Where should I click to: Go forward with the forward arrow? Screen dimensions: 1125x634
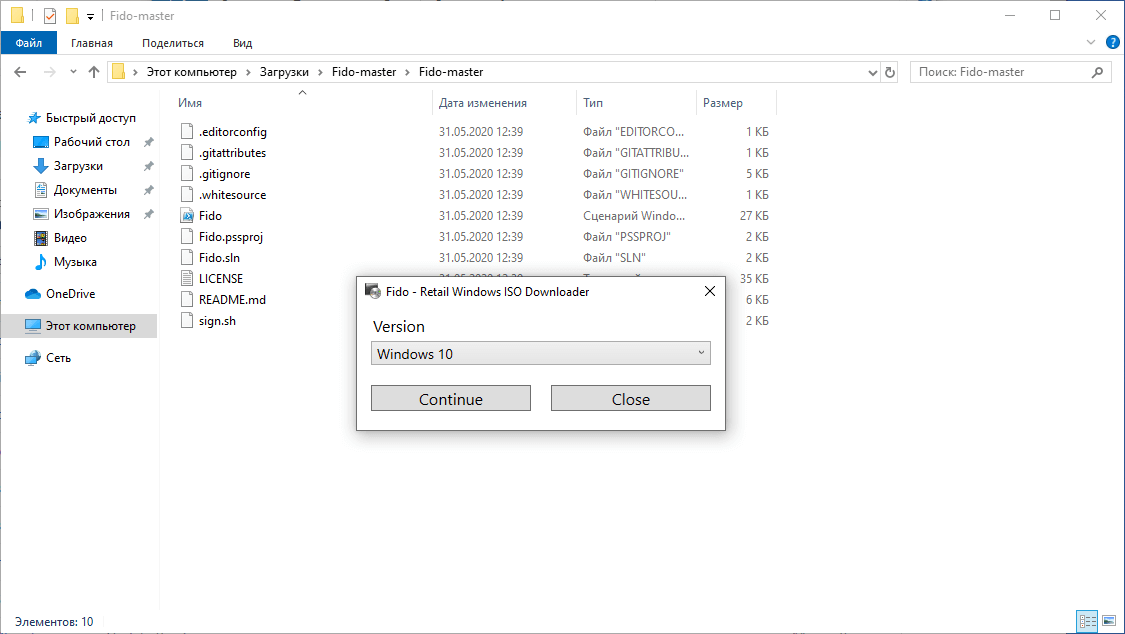point(50,72)
